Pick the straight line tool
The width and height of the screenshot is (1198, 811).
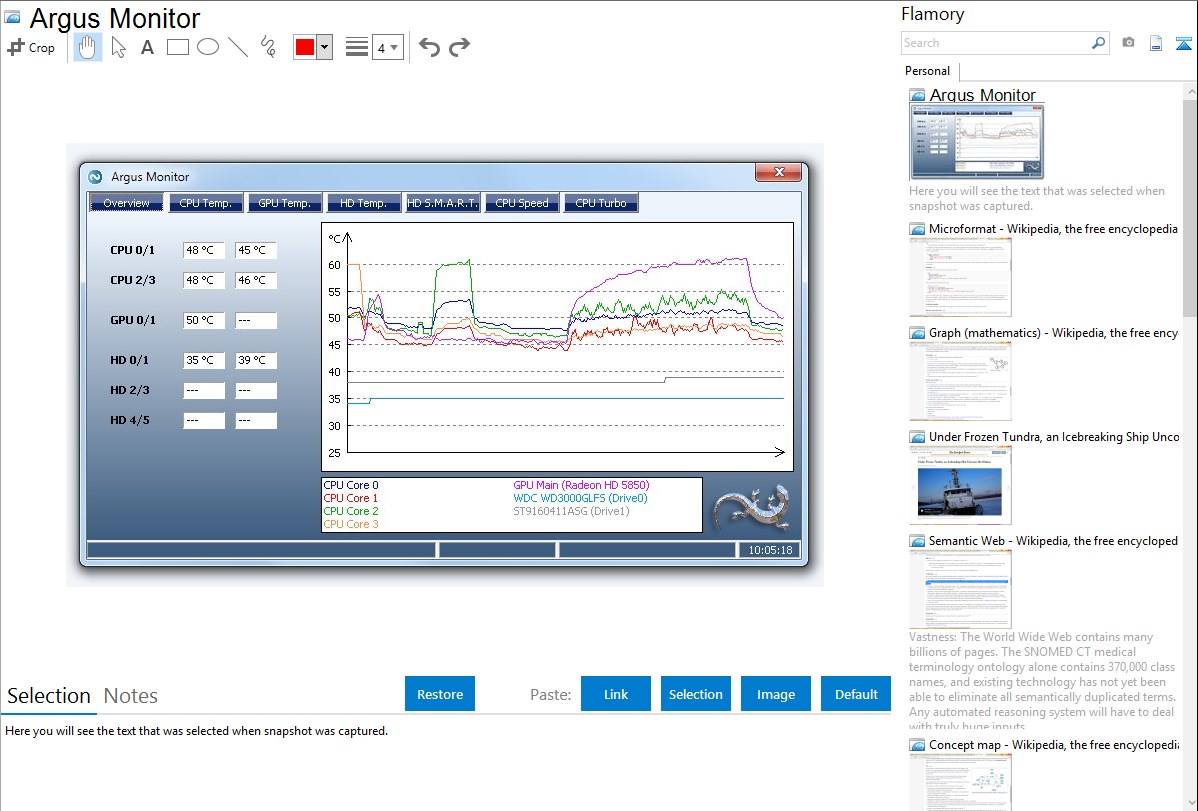point(238,47)
